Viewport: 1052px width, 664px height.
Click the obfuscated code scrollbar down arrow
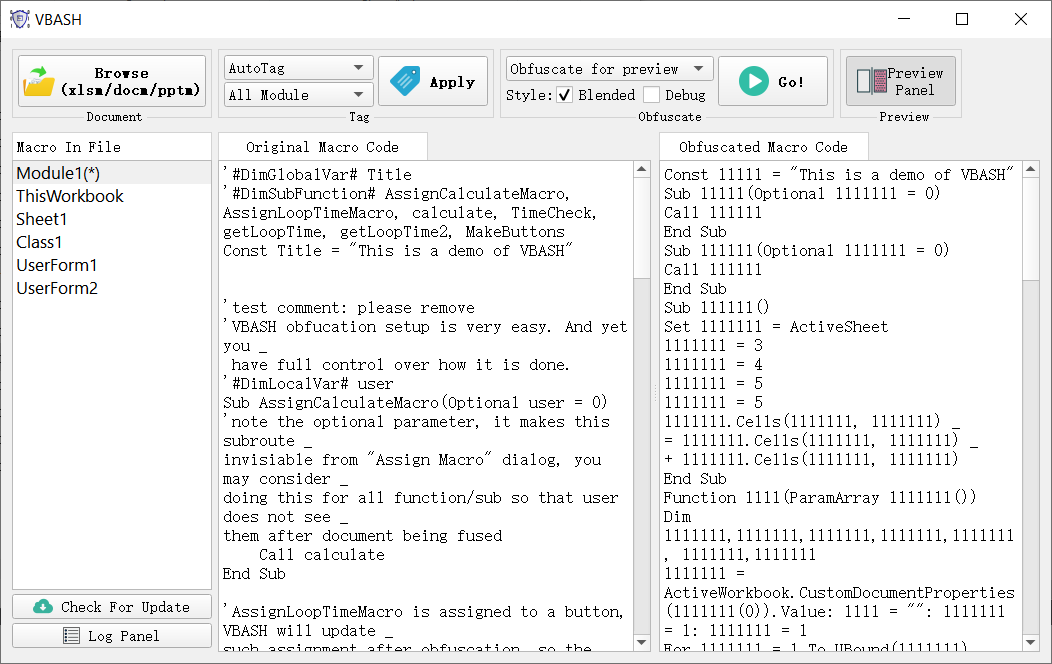pos(1031,643)
